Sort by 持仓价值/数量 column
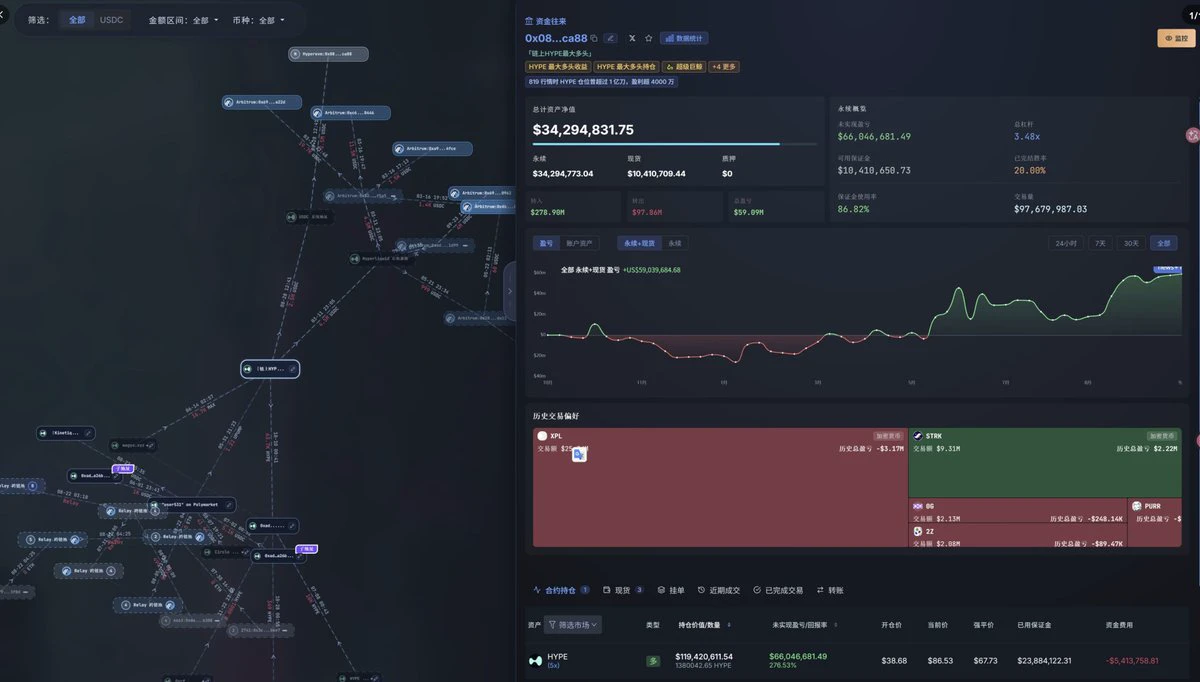The width and height of the screenshot is (1200, 682). pyautogui.click(x=704, y=625)
